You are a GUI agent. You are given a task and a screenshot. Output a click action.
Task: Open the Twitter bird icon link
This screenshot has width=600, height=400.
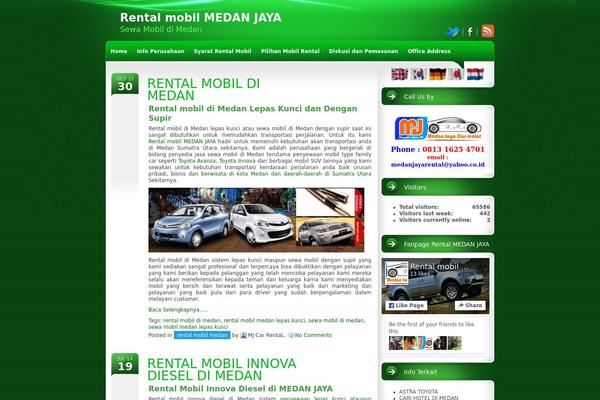452,32
